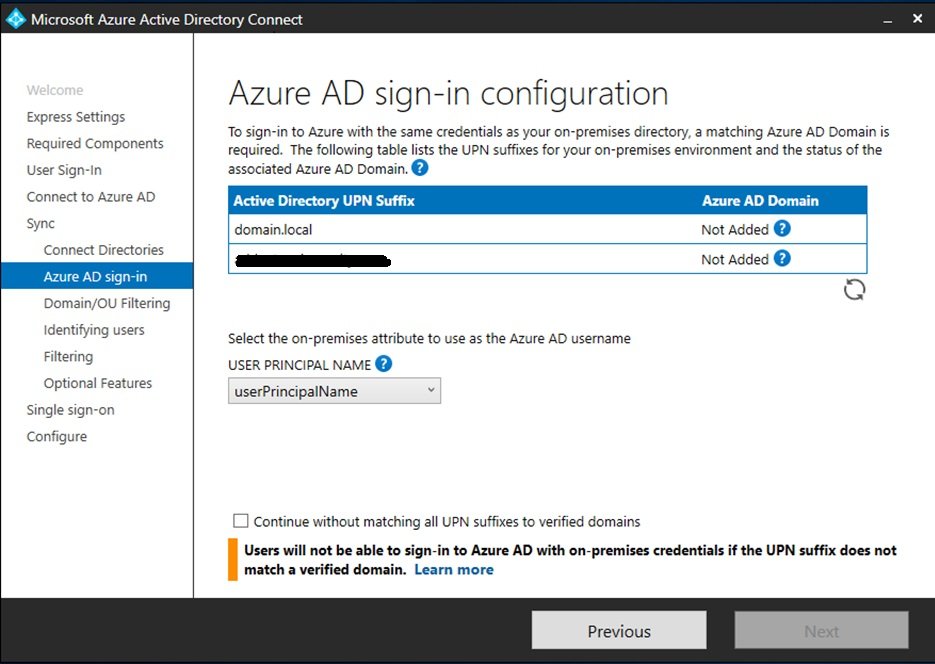
Task: Open the Connect to Azure AD step
Action: 91,197
